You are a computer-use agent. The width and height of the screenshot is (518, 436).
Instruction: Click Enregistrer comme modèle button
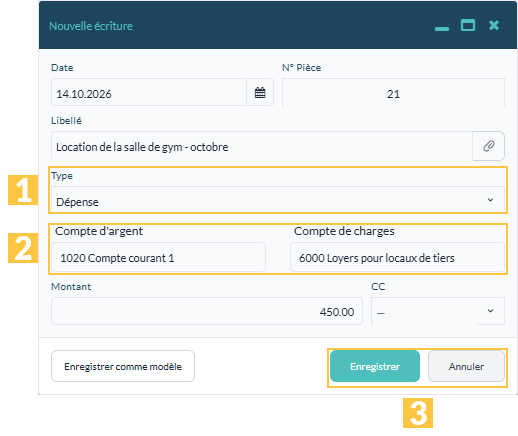tap(123, 366)
